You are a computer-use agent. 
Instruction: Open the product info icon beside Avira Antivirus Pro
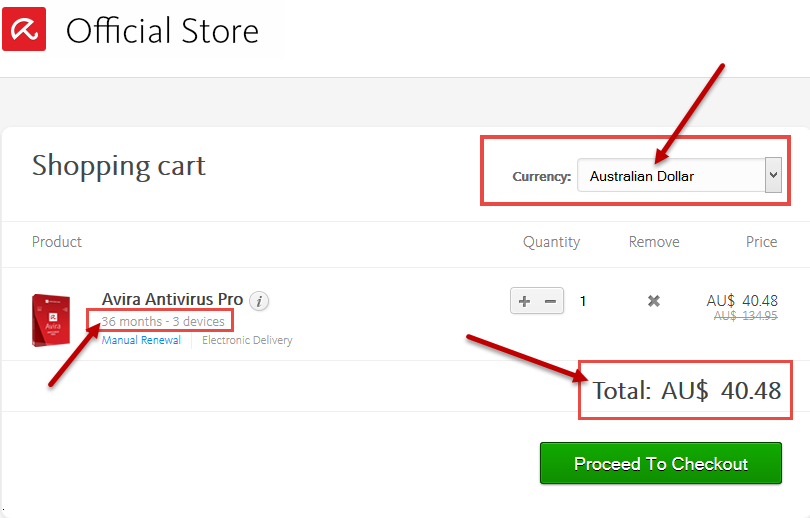pyautogui.click(x=259, y=301)
